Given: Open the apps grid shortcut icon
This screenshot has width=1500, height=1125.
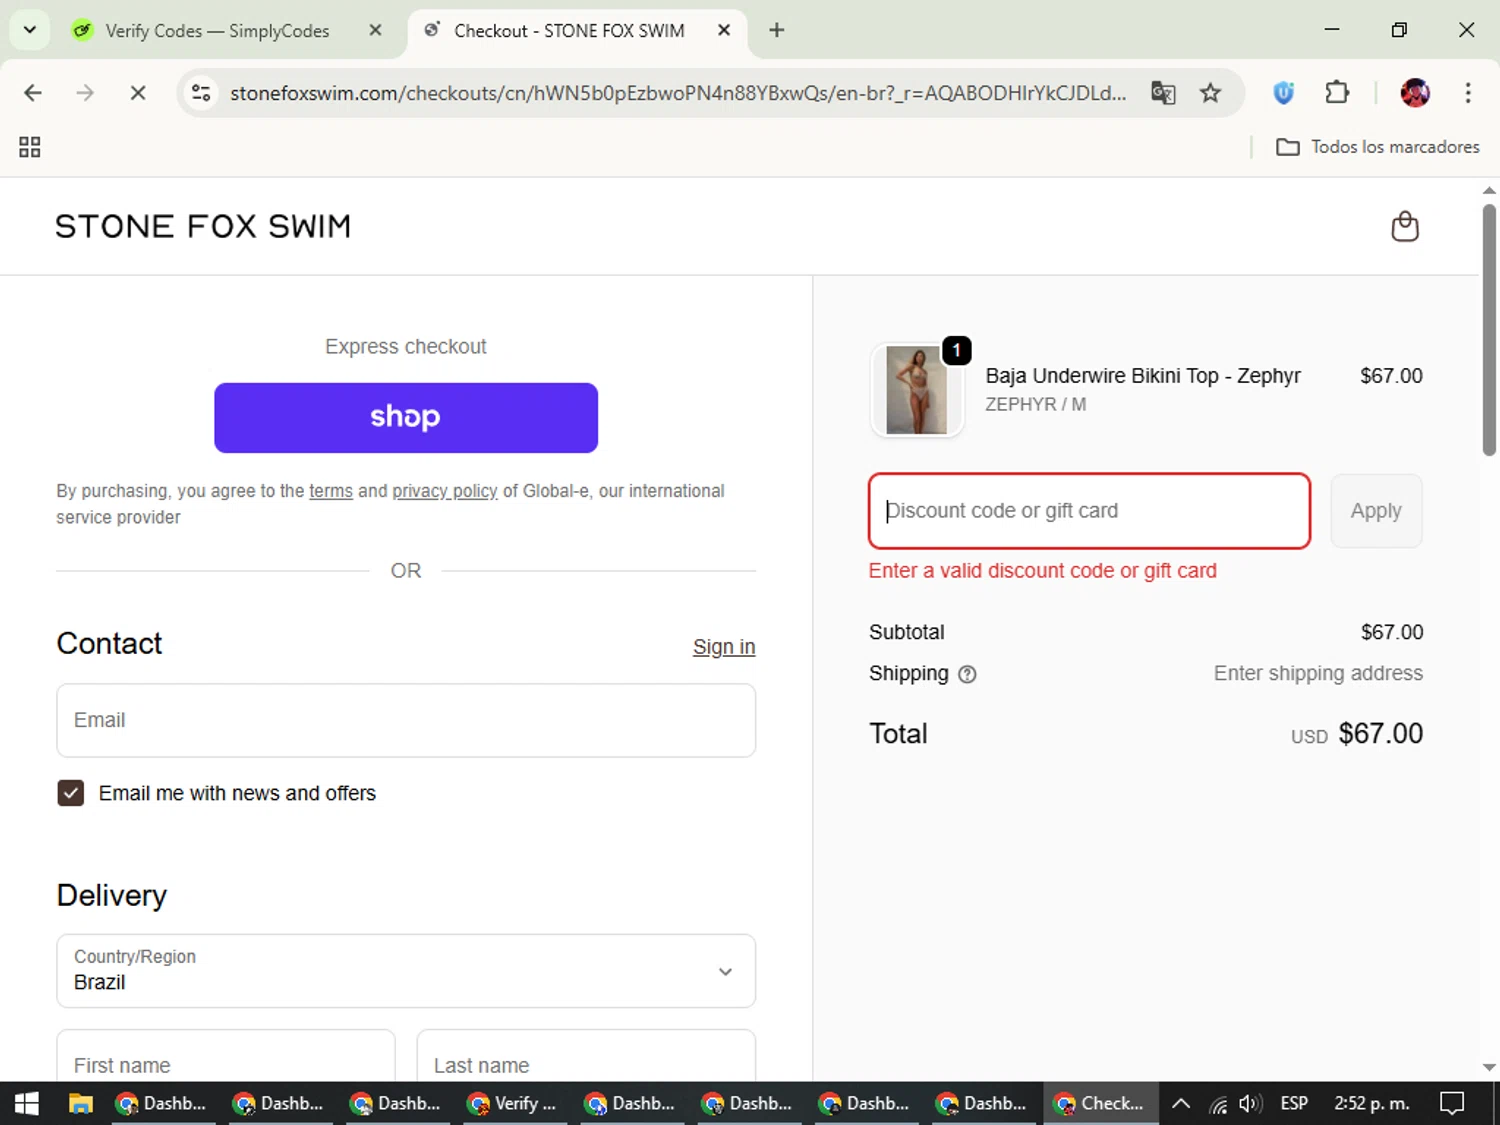Looking at the screenshot, I should click(30, 147).
